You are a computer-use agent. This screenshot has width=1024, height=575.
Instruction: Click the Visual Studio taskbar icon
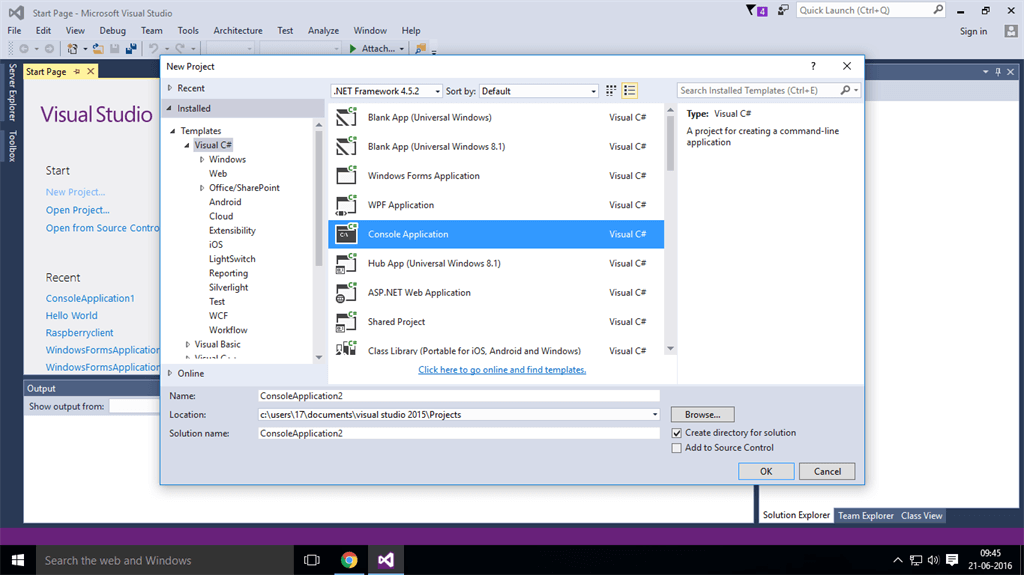tap(385, 560)
